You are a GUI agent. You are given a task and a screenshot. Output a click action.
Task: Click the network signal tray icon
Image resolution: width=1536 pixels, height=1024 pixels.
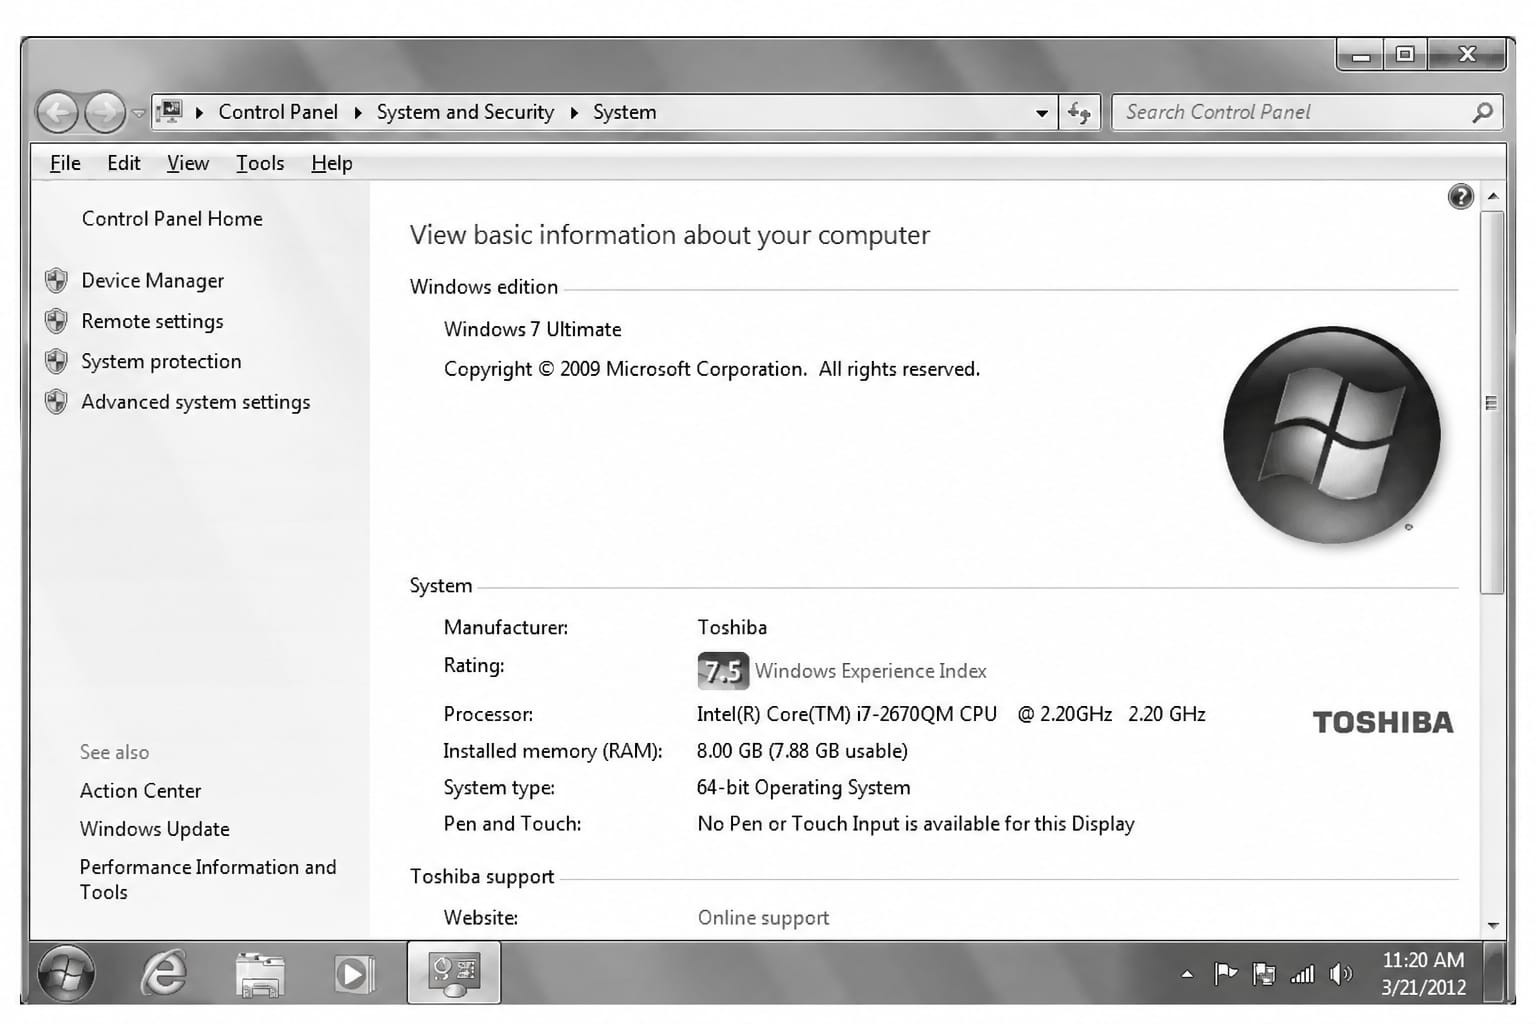coord(1302,974)
